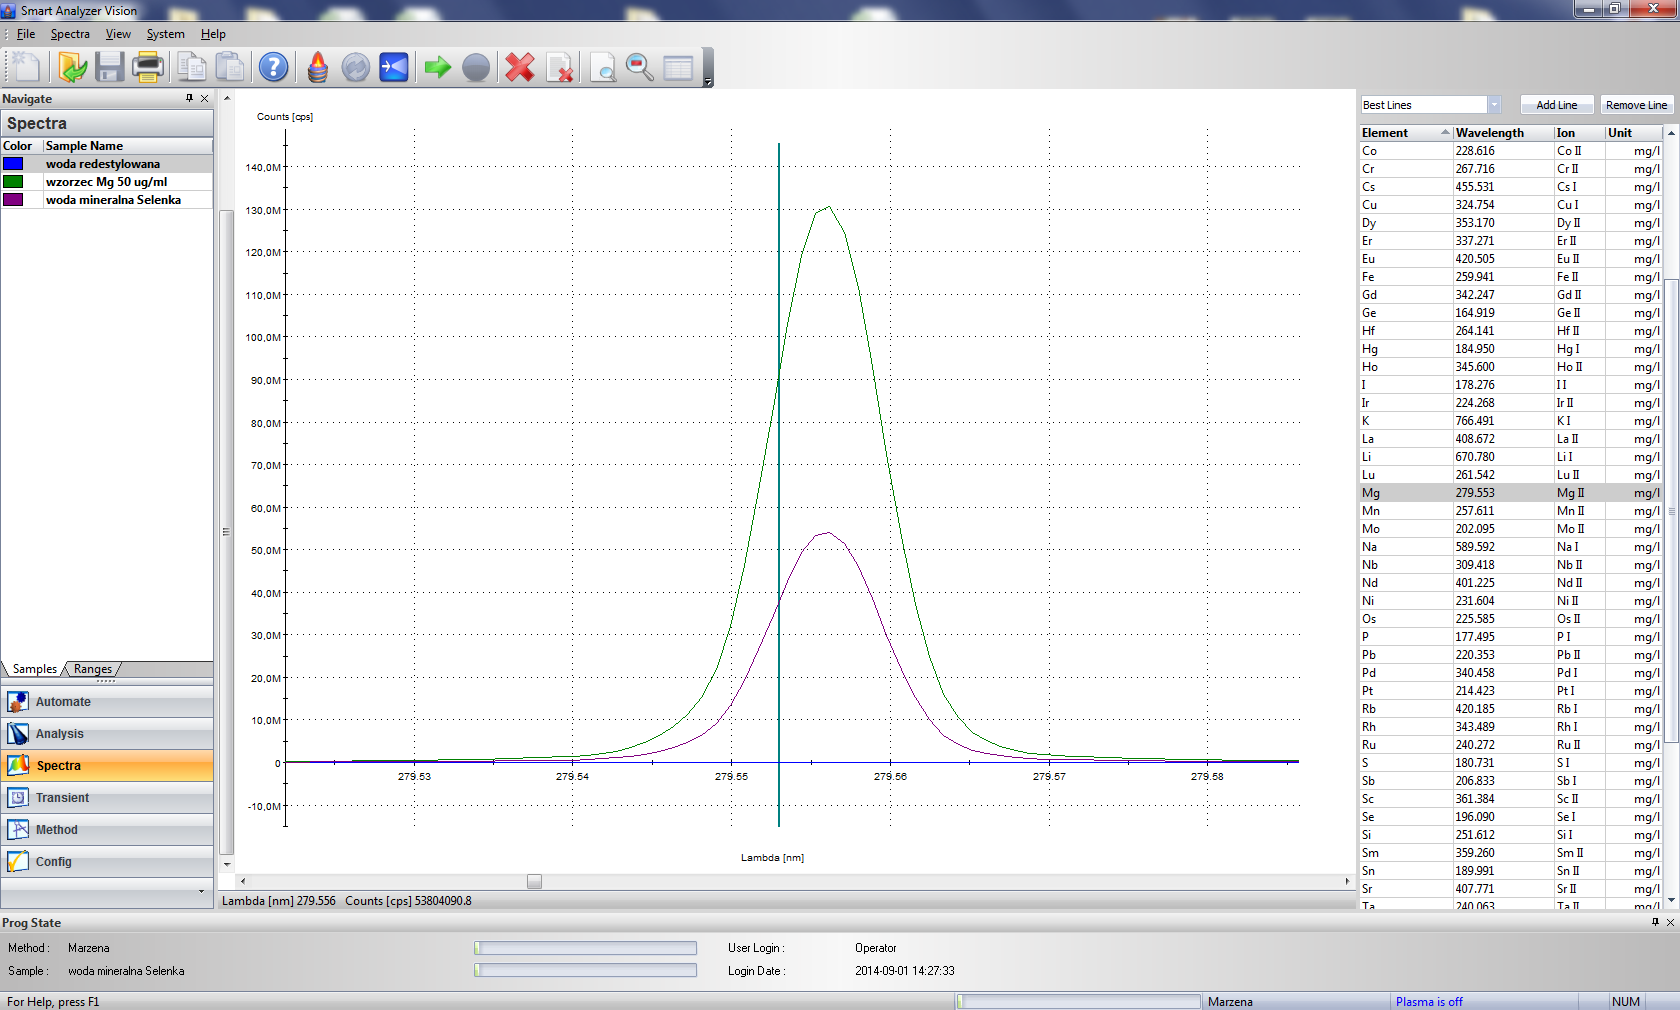Open the Transient navigation section
This screenshot has width=1680, height=1010.
(107, 798)
